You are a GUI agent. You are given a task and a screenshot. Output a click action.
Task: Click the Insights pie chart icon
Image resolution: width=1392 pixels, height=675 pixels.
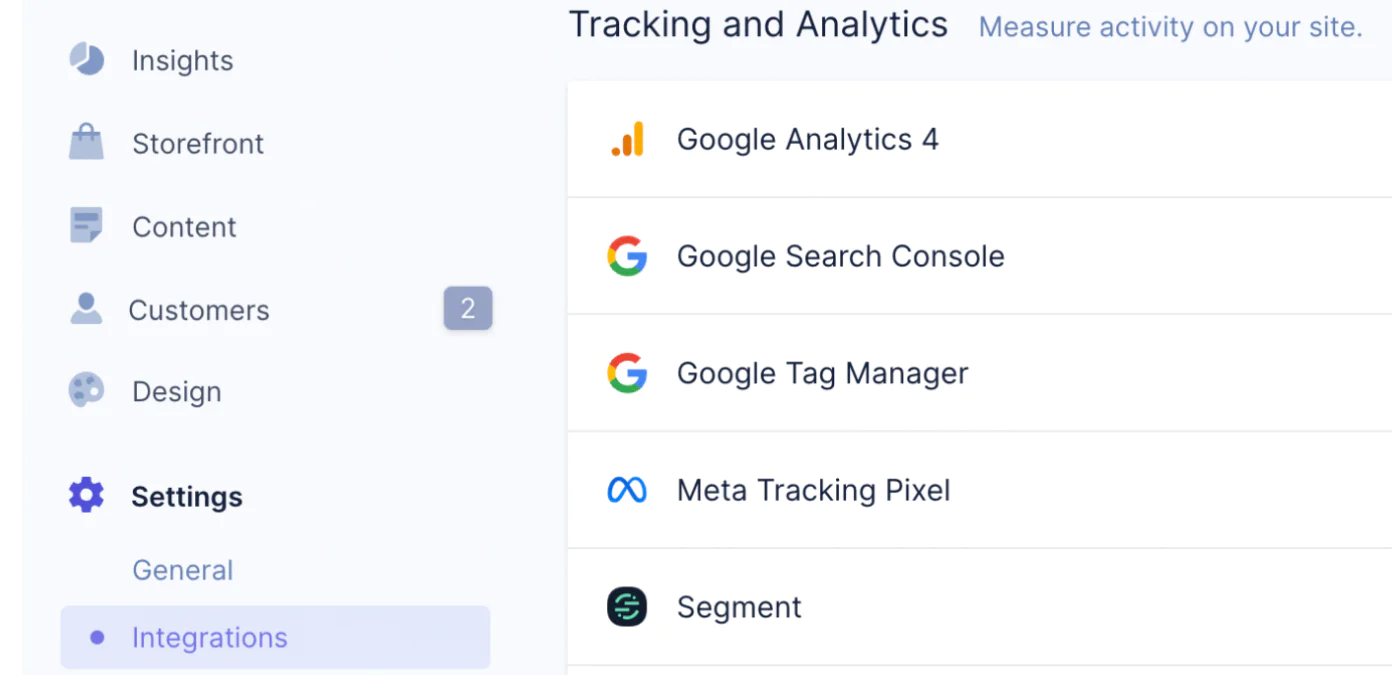point(87,59)
